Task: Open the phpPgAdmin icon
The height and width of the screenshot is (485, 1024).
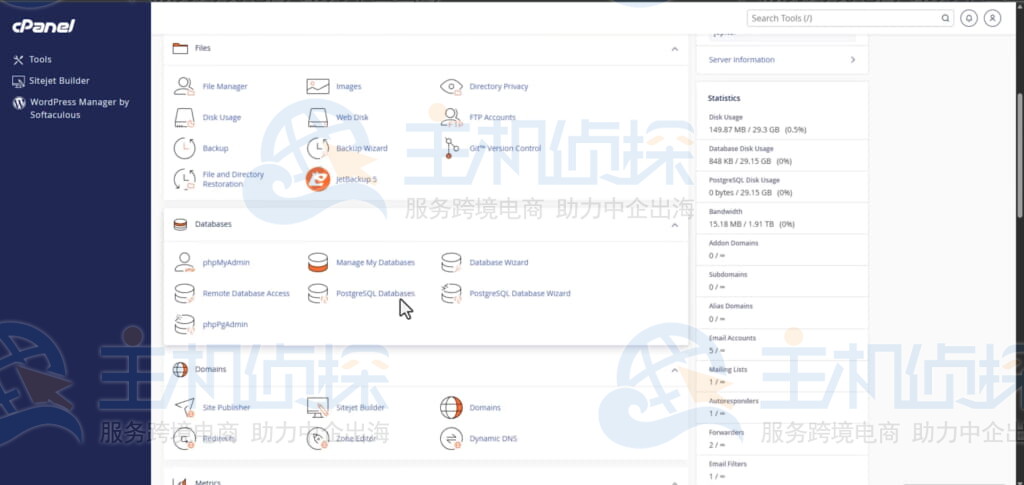Action: (x=185, y=324)
